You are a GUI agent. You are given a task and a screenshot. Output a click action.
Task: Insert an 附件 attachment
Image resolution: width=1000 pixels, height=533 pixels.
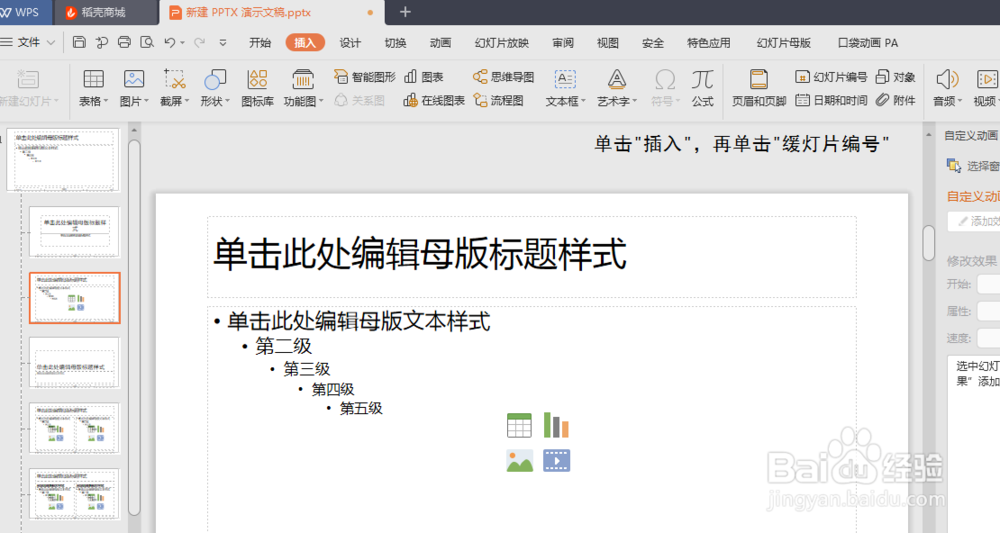pos(895,100)
